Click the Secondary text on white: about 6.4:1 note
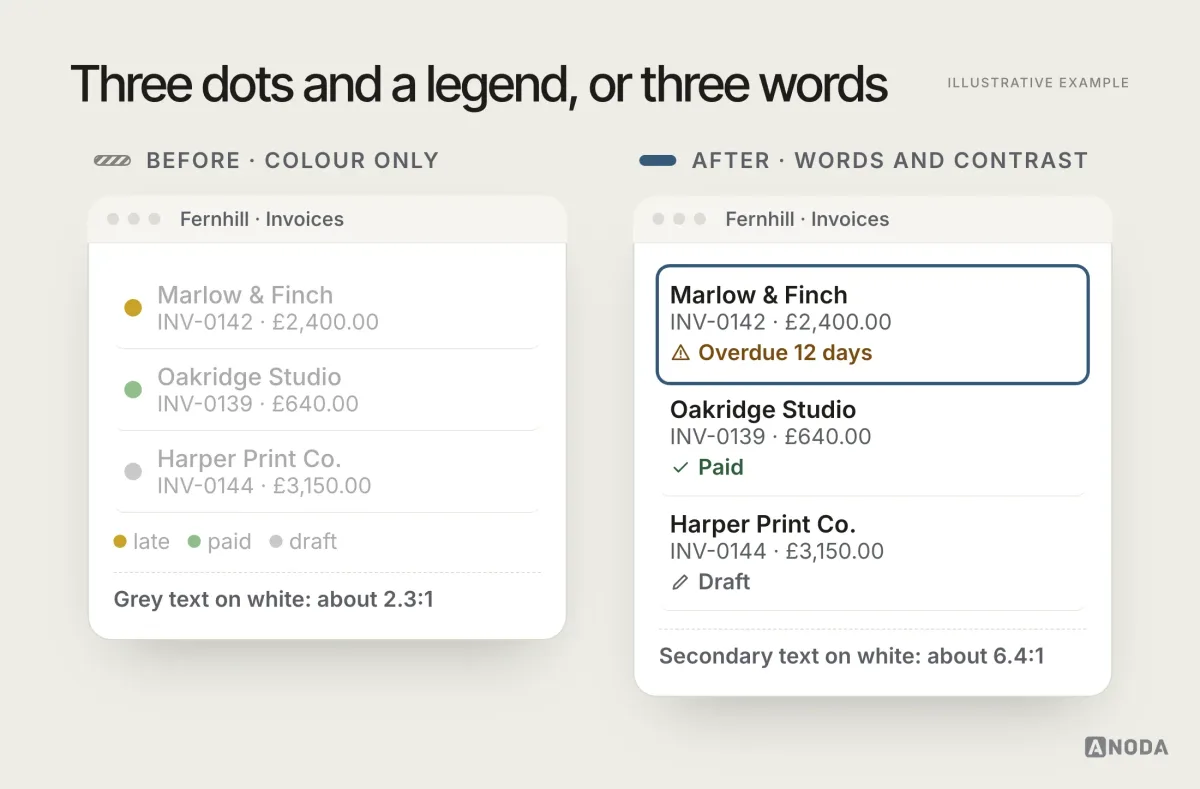Image resolution: width=1200 pixels, height=789 pixels. tap(852, 657)
